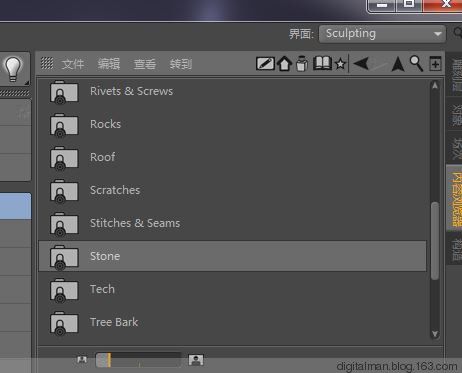Open the Sculpting layout dropdown
The height and width of the screenshot is (373, 462).
point(382,34)
